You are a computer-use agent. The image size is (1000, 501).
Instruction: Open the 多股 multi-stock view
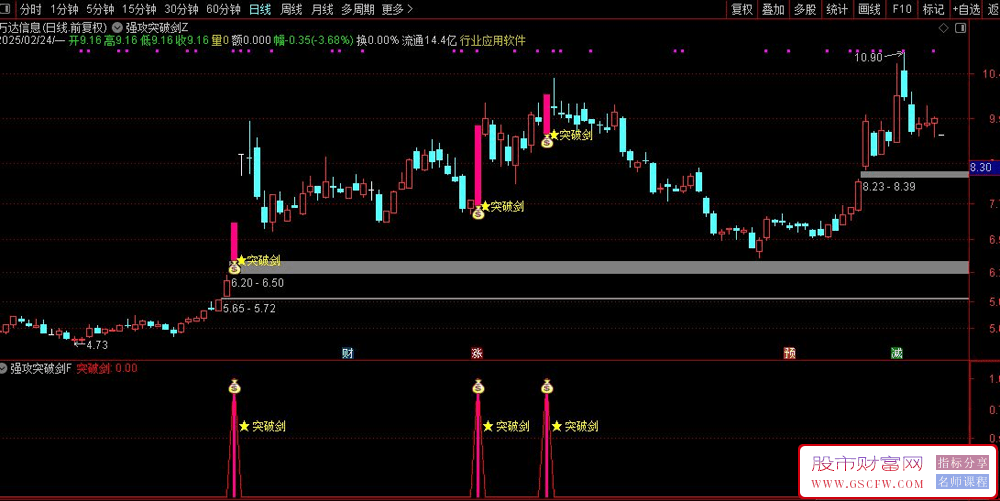click(805, 9)
